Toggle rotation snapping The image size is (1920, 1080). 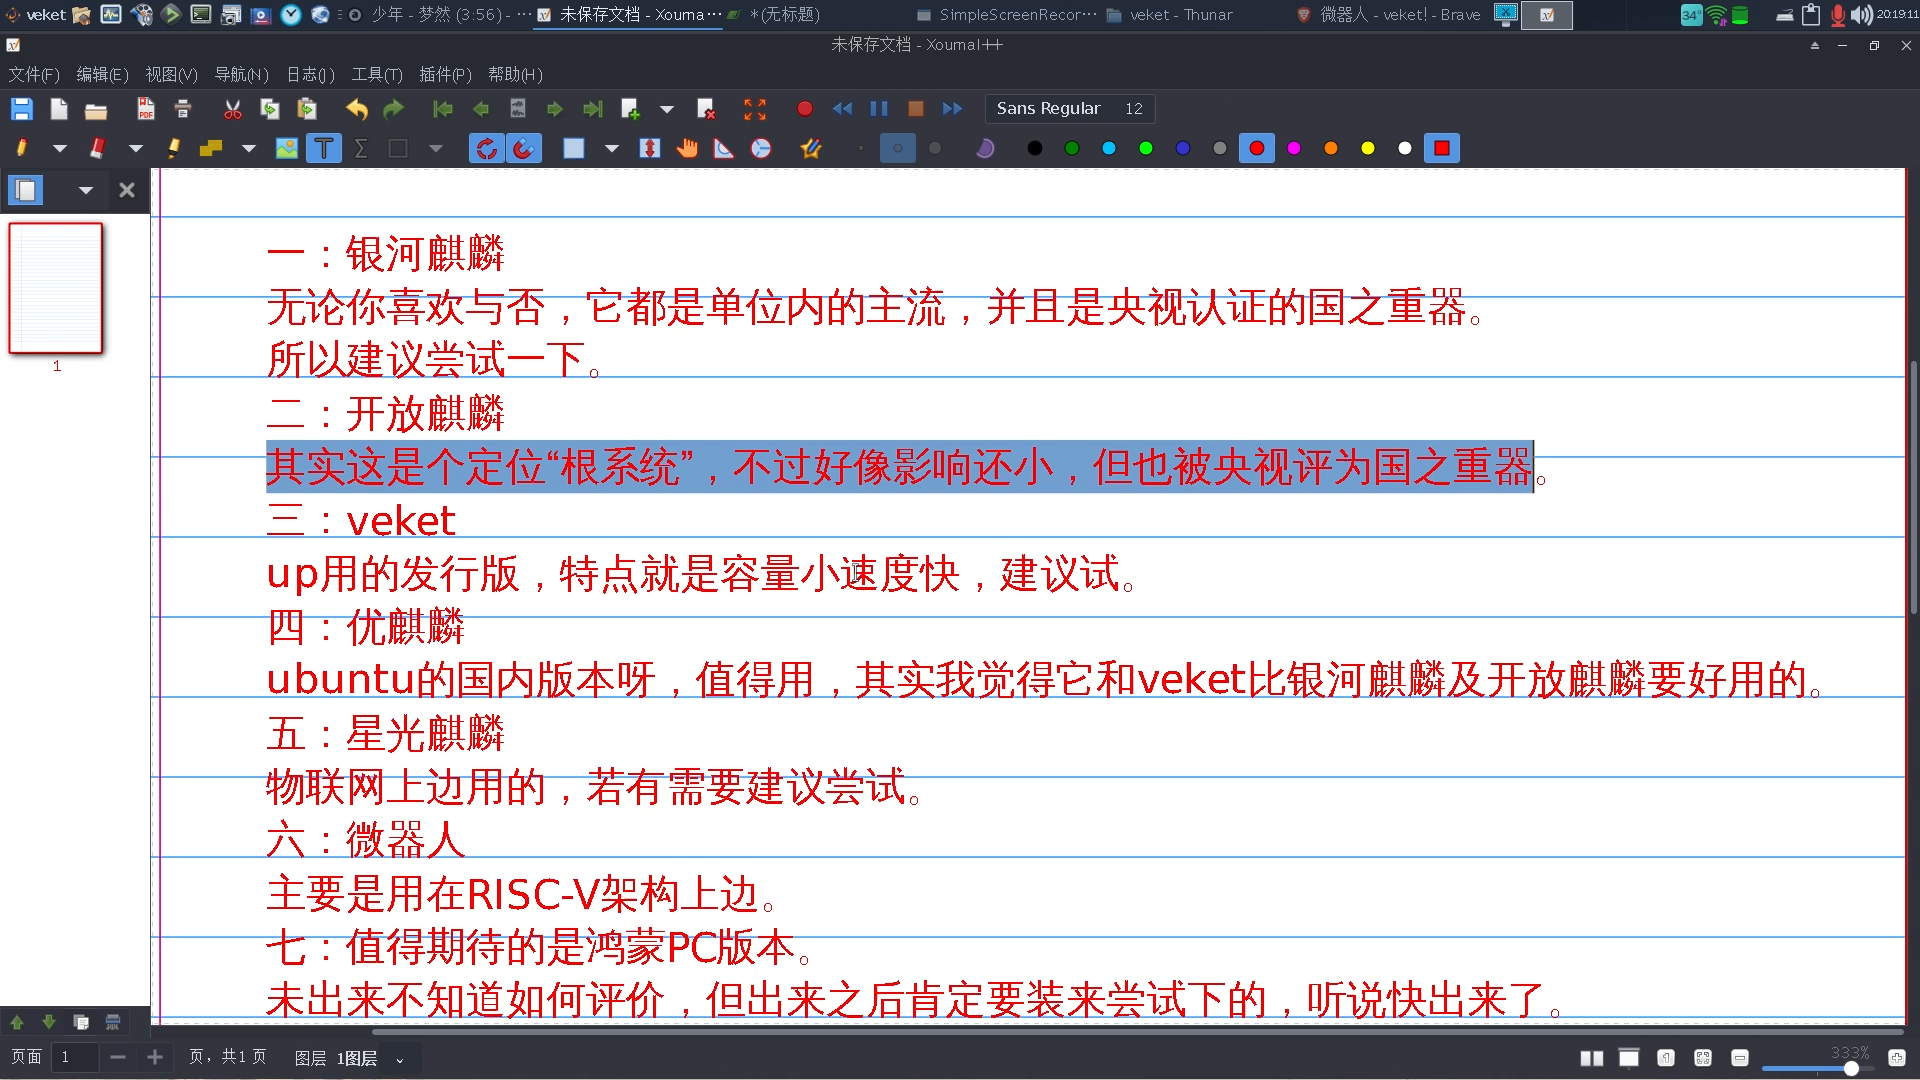pos(487,149)
